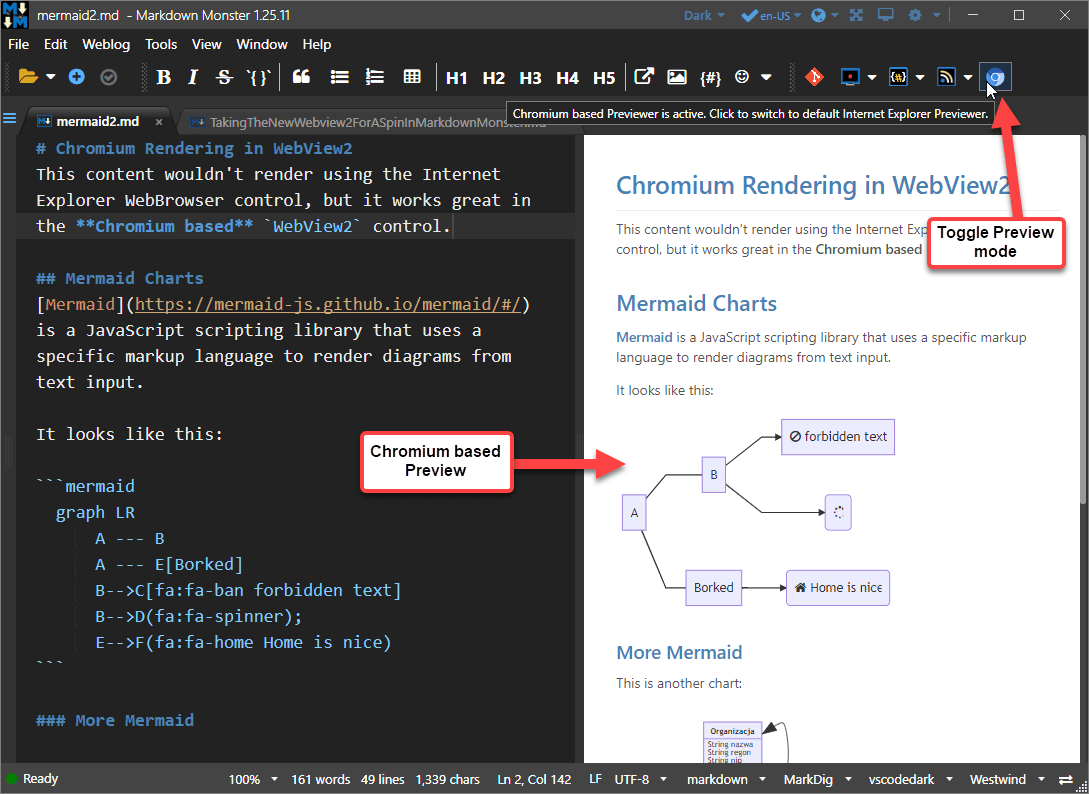Apply italic formatting with the I icon
The height and width of the screenshot is (794, 1089).
click(193, 77)
